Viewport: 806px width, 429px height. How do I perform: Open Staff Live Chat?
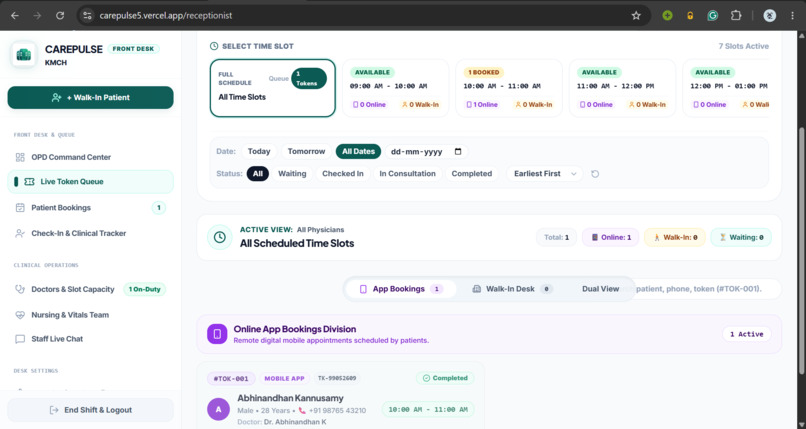pos(90,339)
